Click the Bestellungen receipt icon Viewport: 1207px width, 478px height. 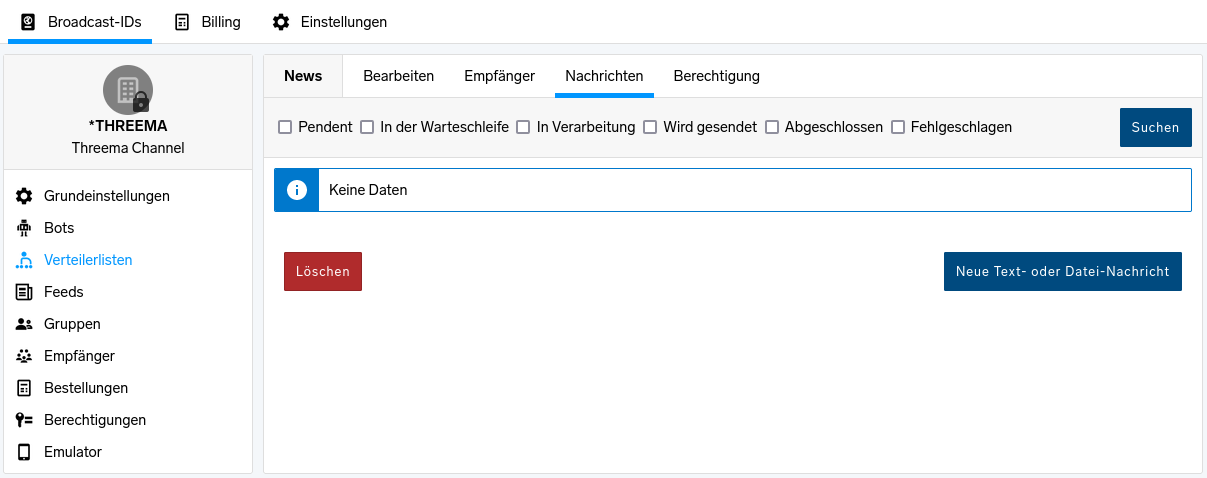pos(24,388)
